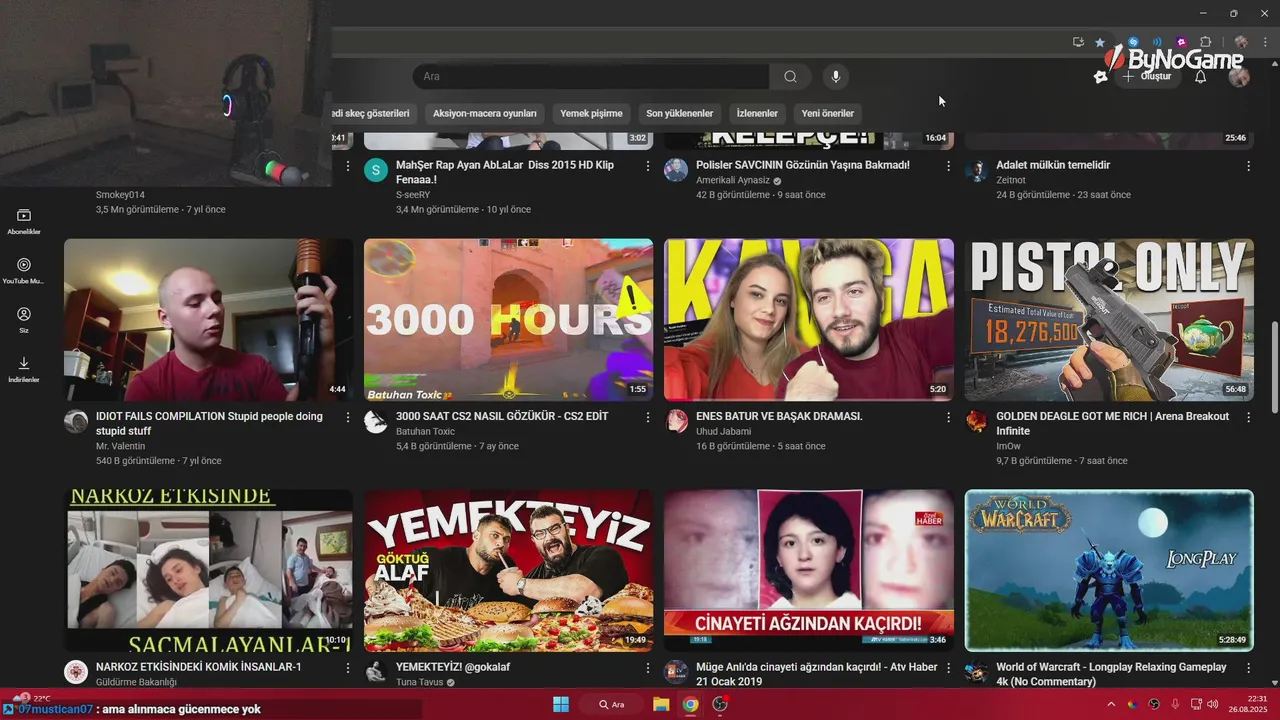The height and width of the screenshot is (720, 1280).
Task: Open File Explorer from the taskbar
Action: click(661, 704)
